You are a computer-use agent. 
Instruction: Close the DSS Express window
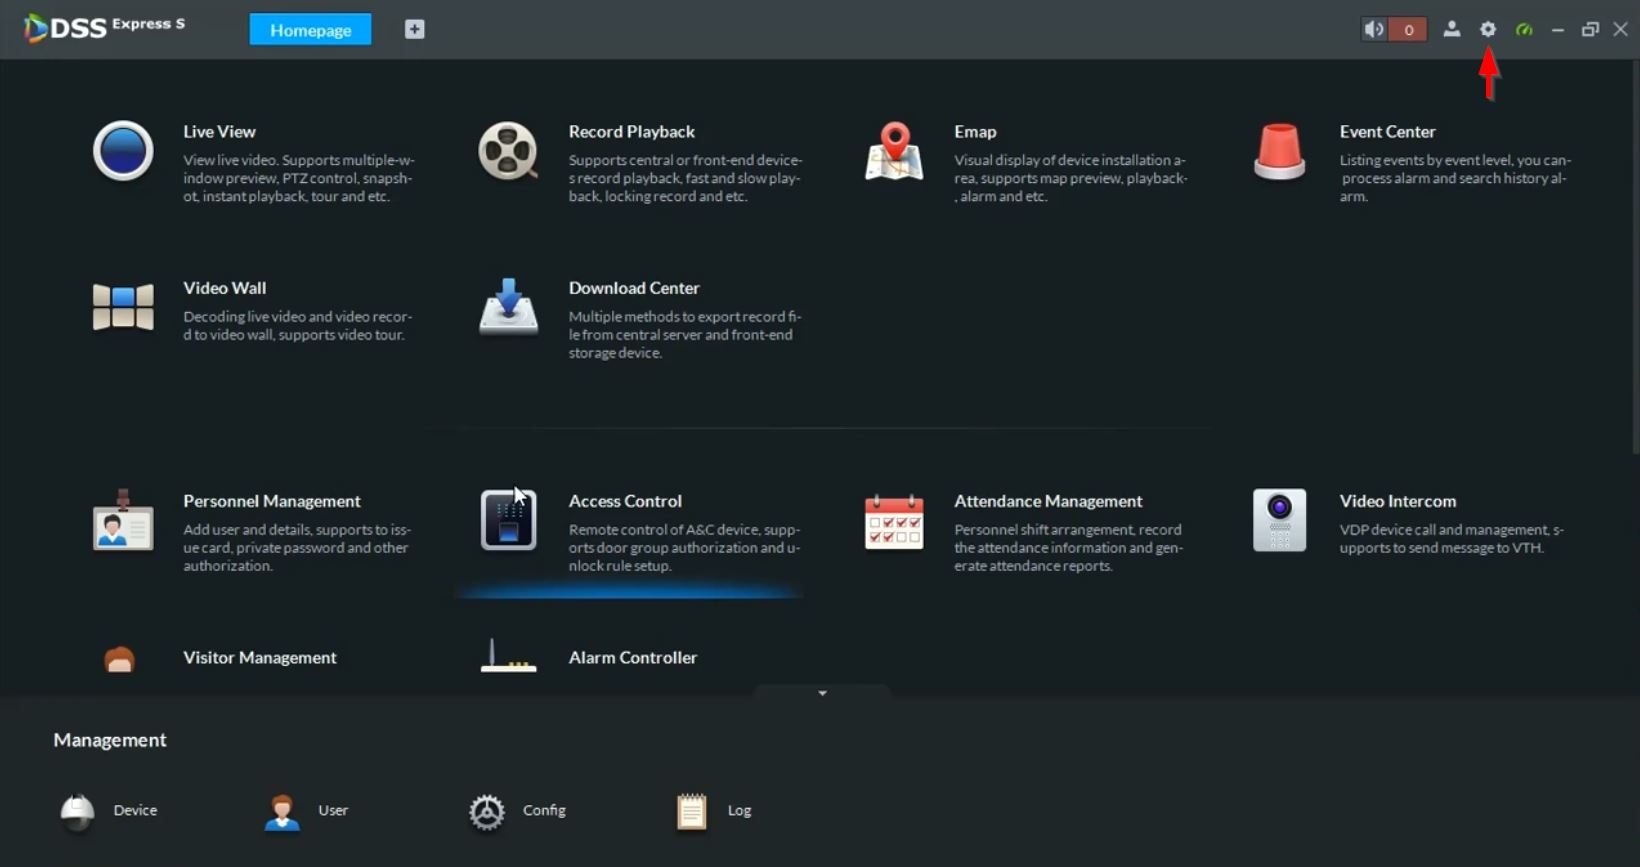1621,30
